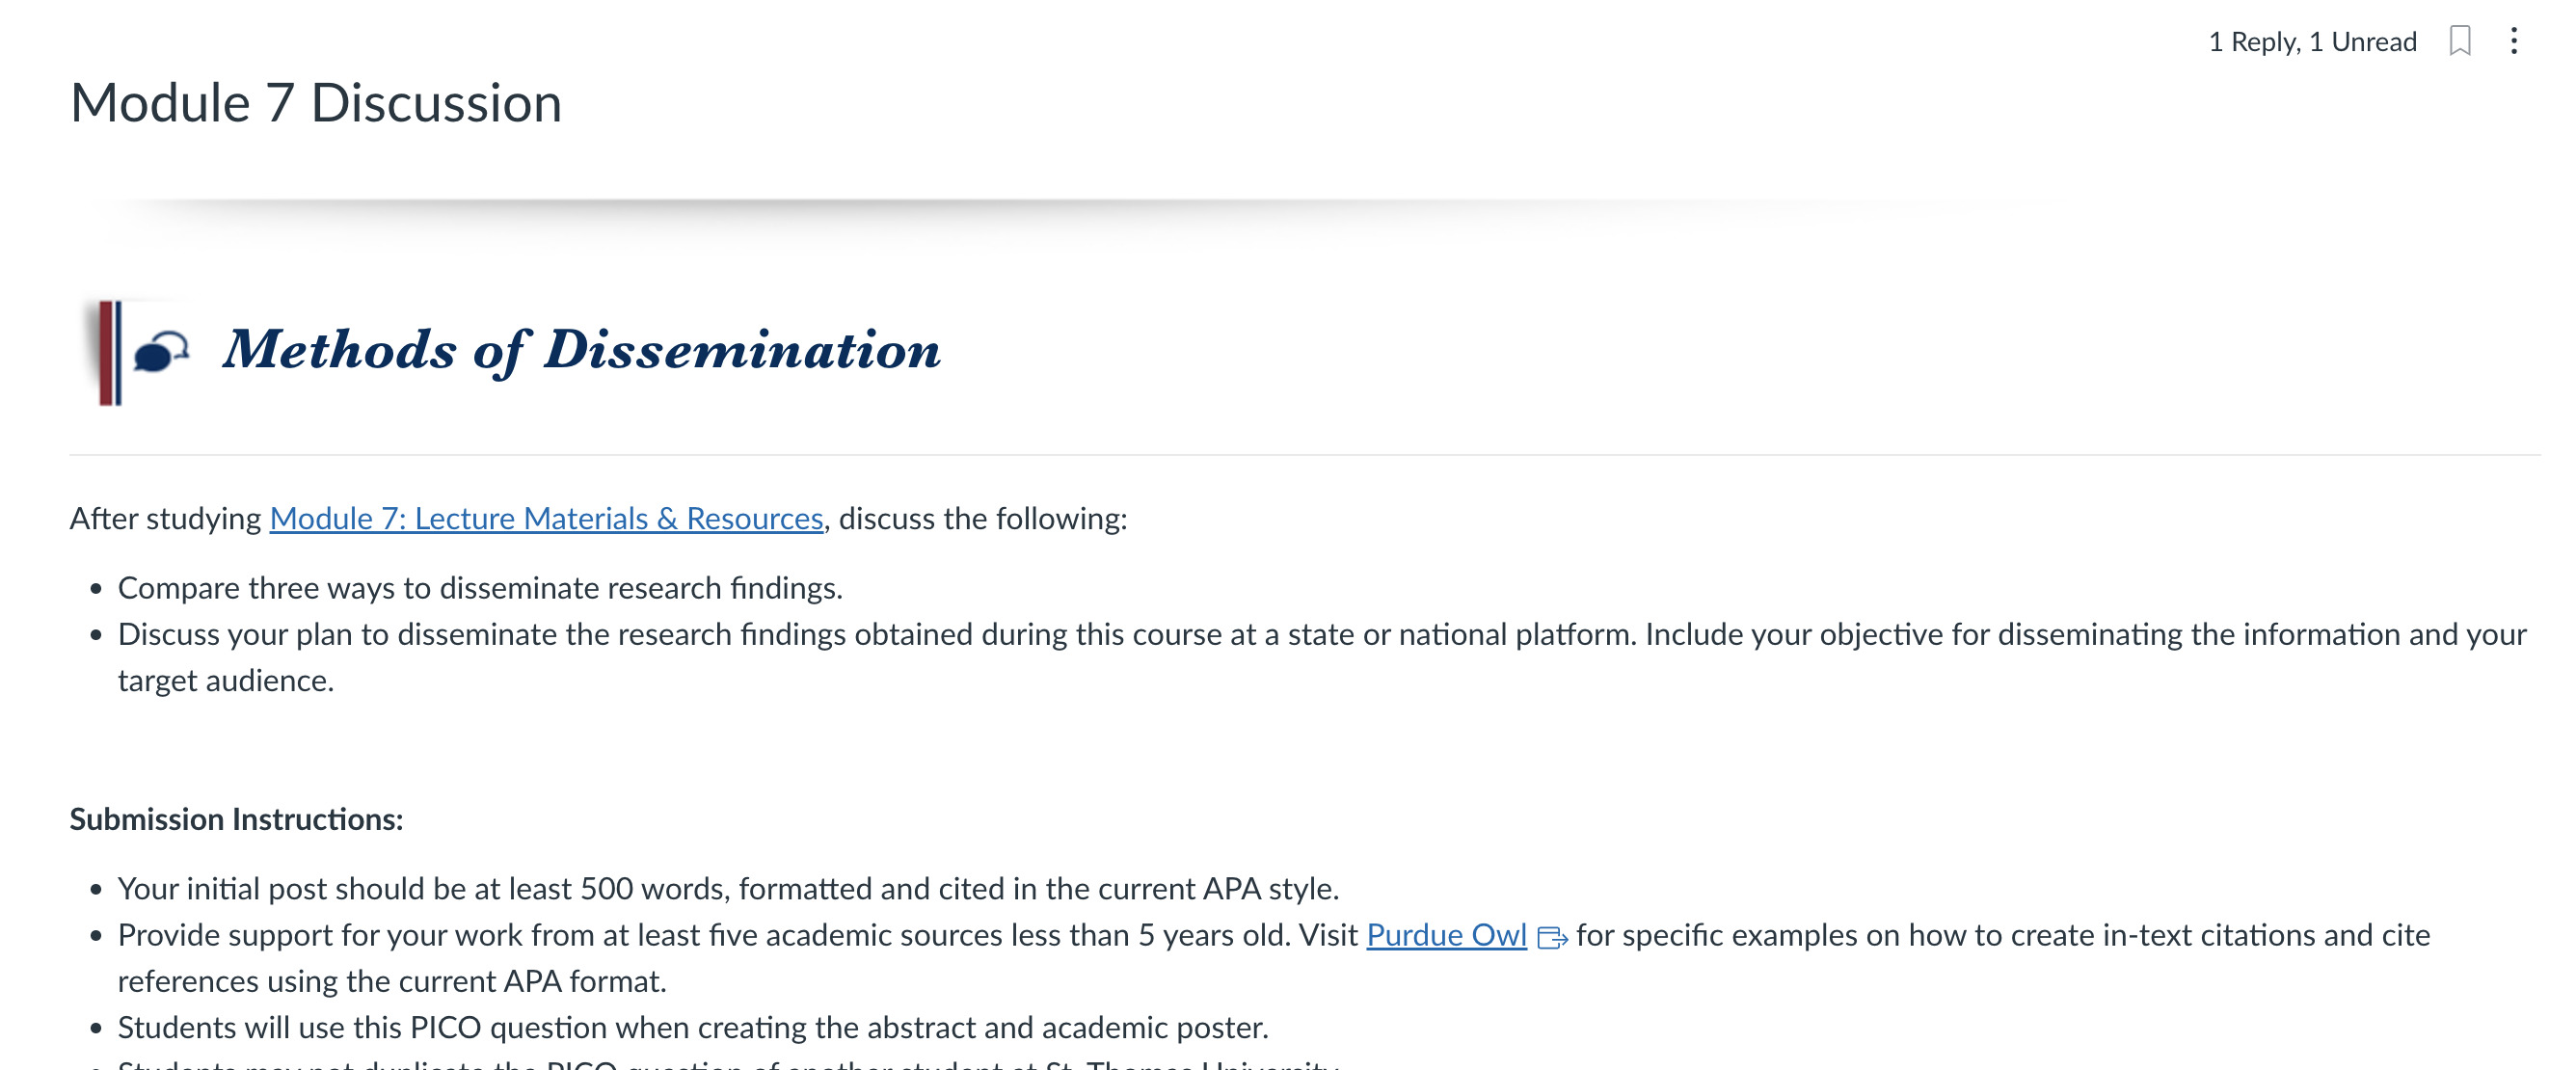
Task: Open the three-dot options menu
Action: pyautogui.click(x=2514, y=41)
